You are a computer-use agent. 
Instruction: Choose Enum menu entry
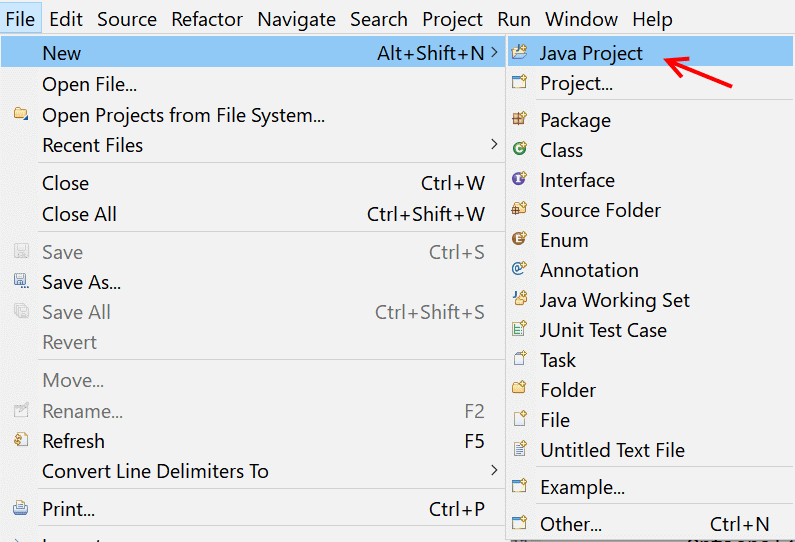click(x=650, y=240)
